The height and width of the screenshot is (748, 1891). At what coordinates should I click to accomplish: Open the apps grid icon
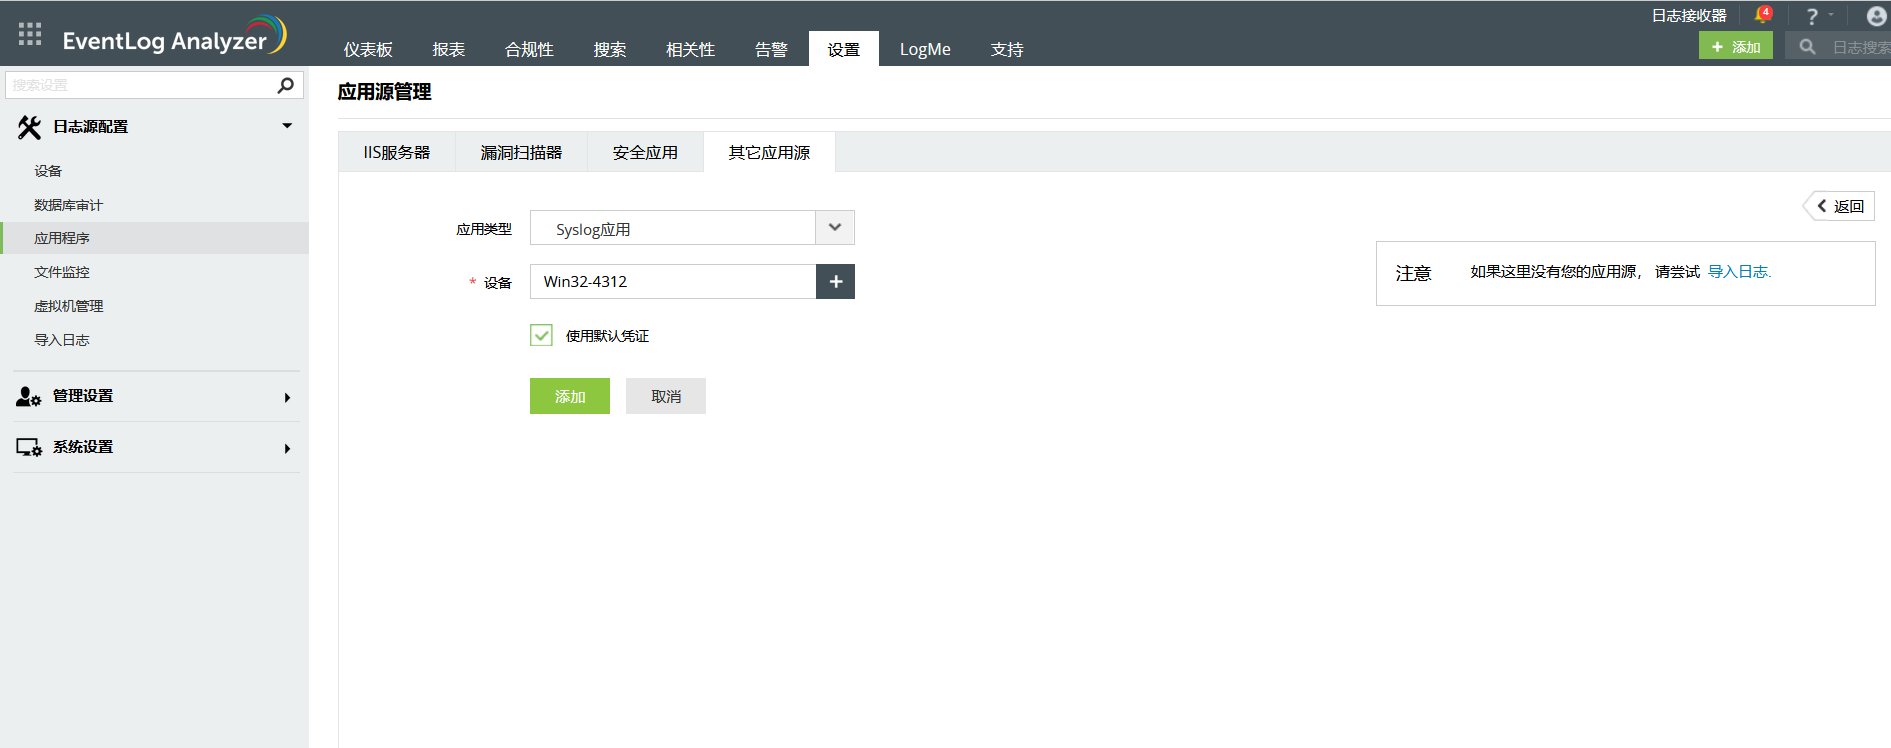pyautogui.click(x=30, y=34)
